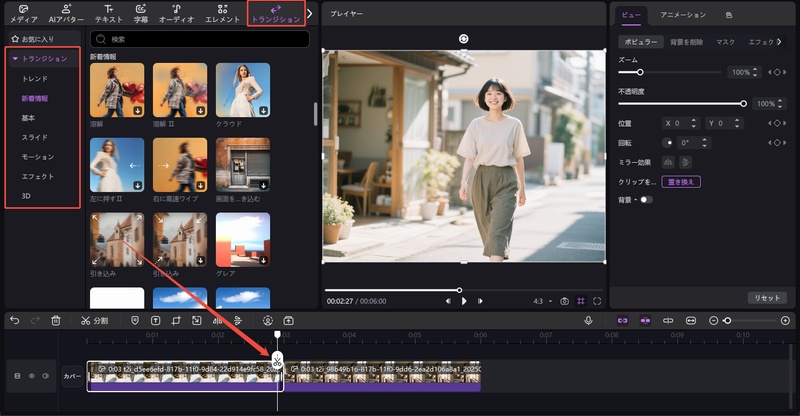Zoom in timeline with plus icon
Image resolution: width=800 pixels, height=416 pixels.
(785, 321)
